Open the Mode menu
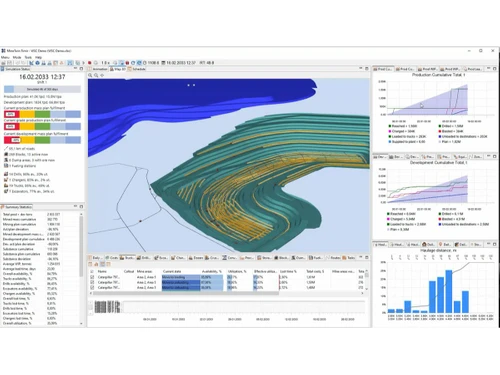Image resolution: width=500 pixels, height=375 pixels. (17, 57)
